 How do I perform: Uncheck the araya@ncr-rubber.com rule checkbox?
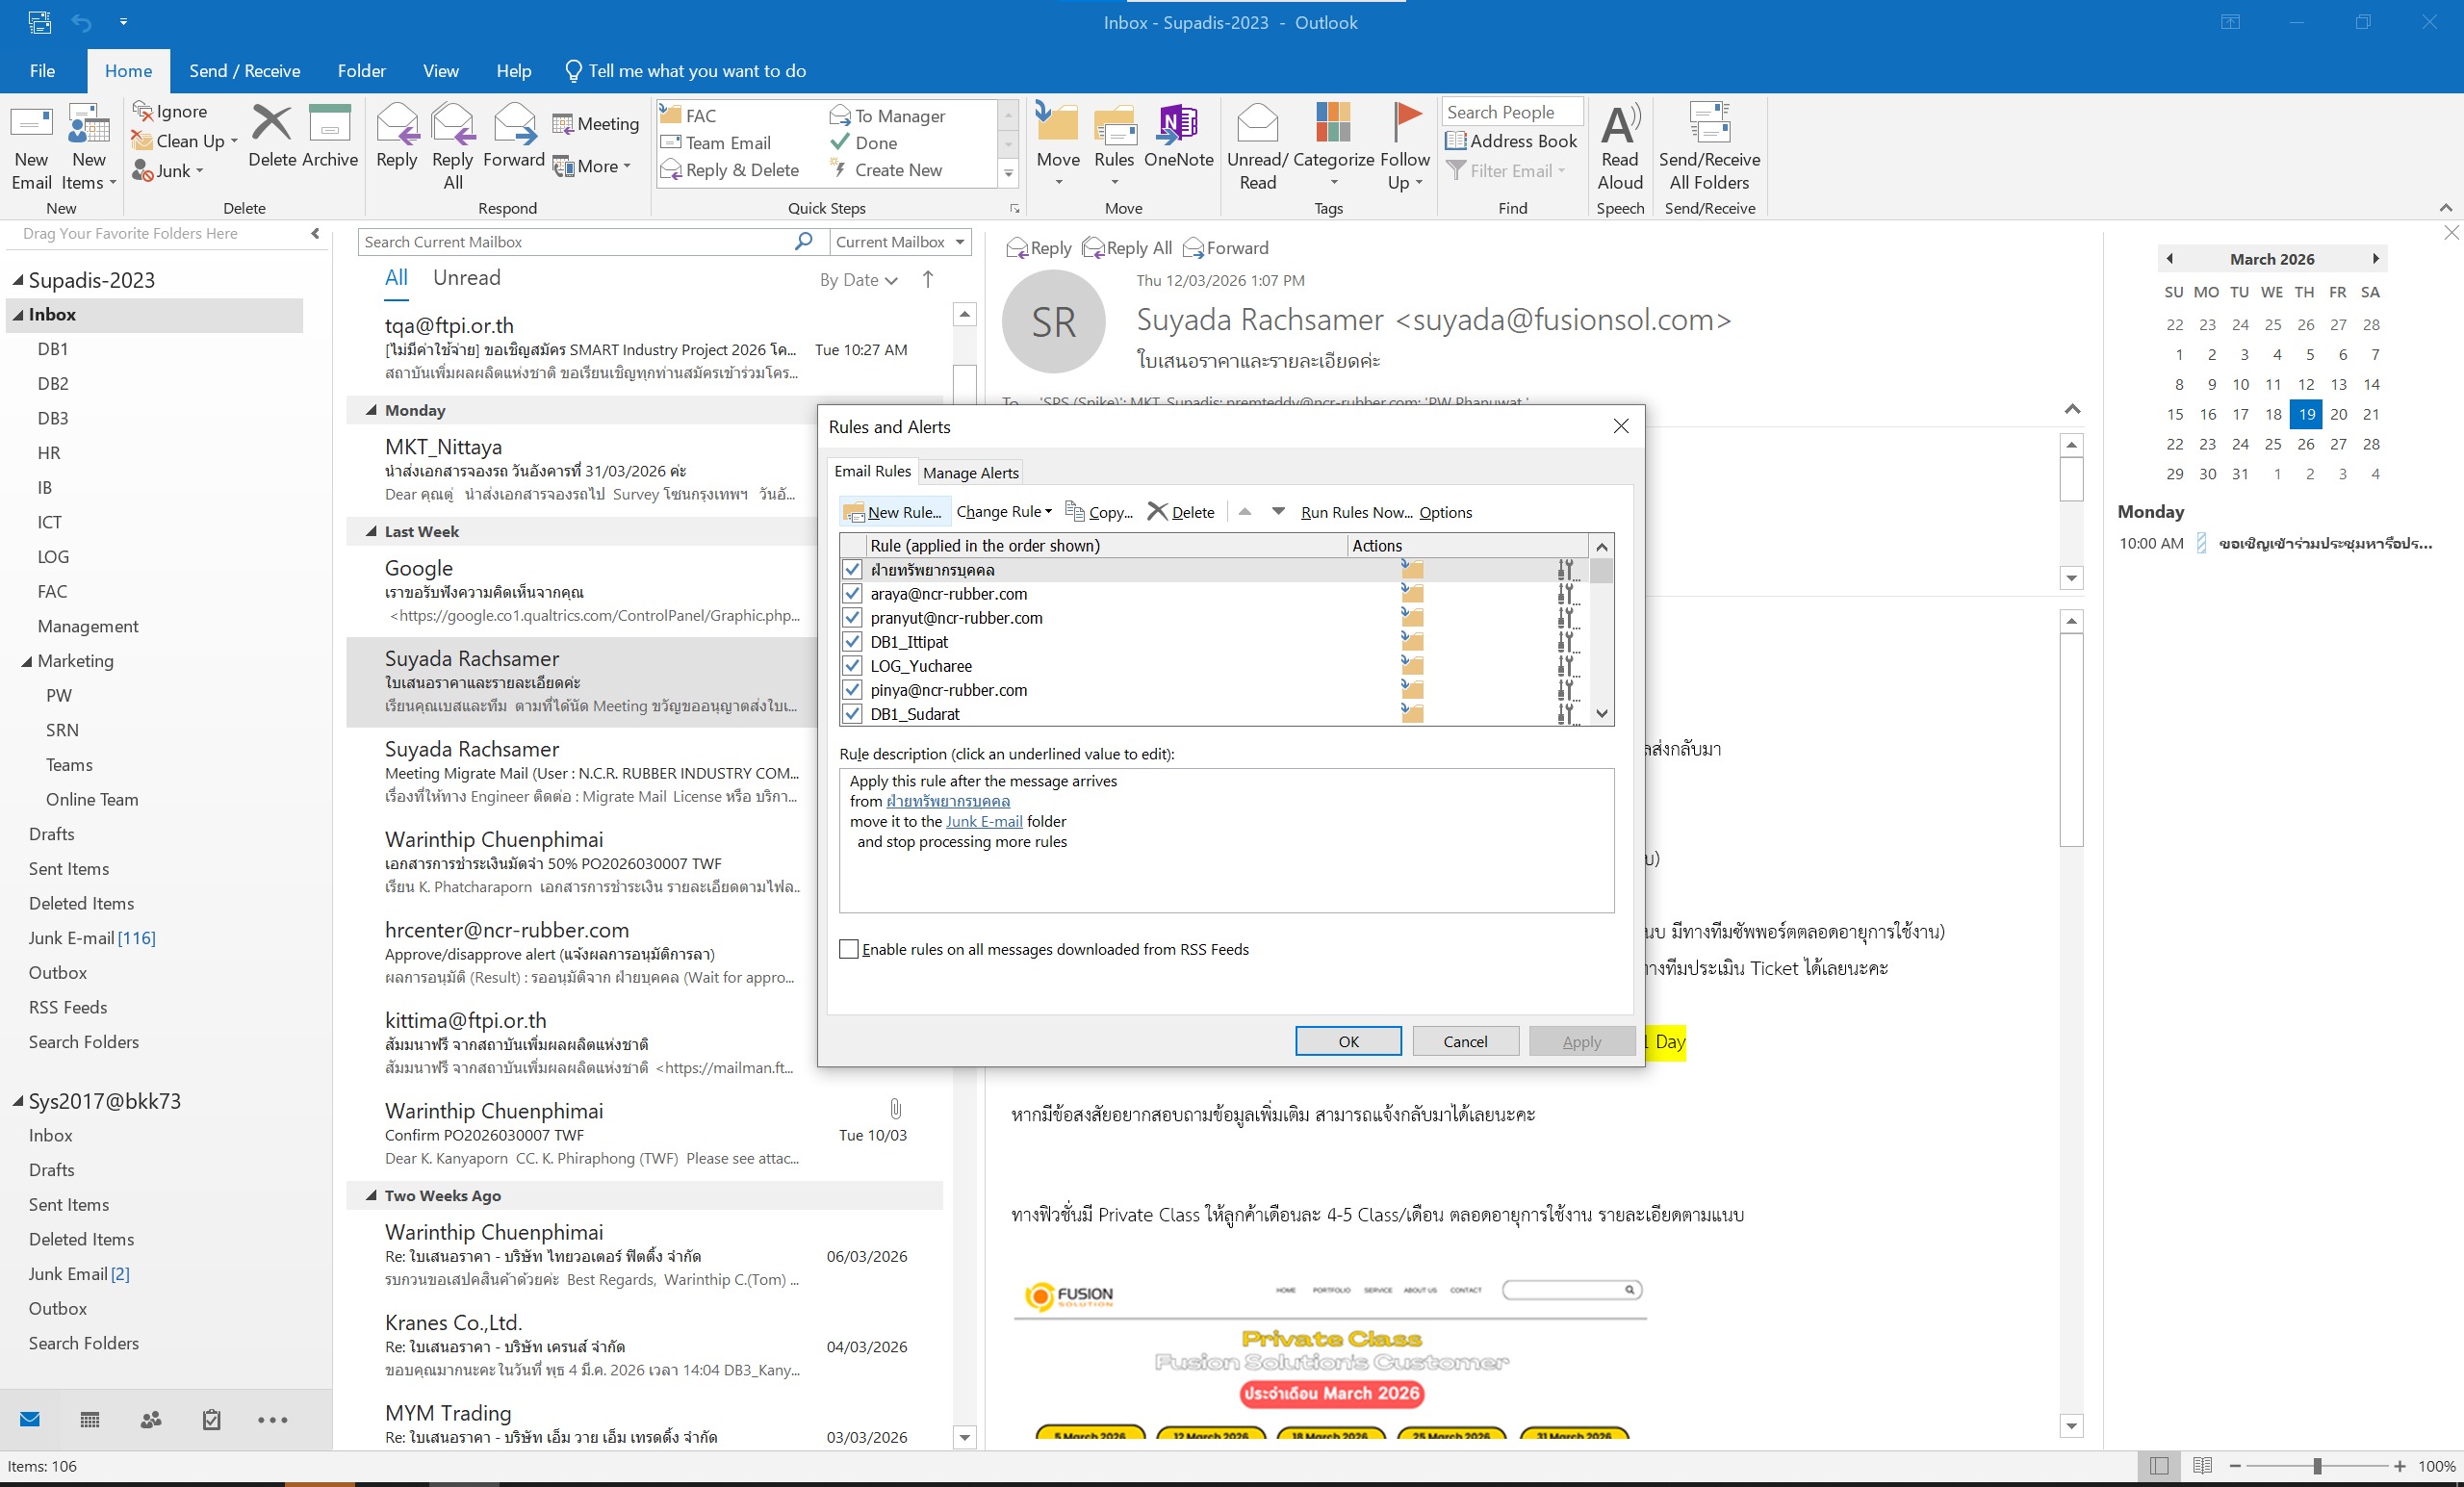click(852, 594)
